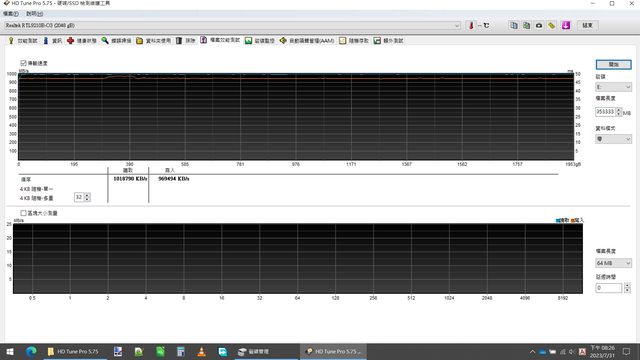Image resolution: width=640 pixels, height=360 pixels.
Task: Click the green copy toolbar icon
Action: click(527, 25)
